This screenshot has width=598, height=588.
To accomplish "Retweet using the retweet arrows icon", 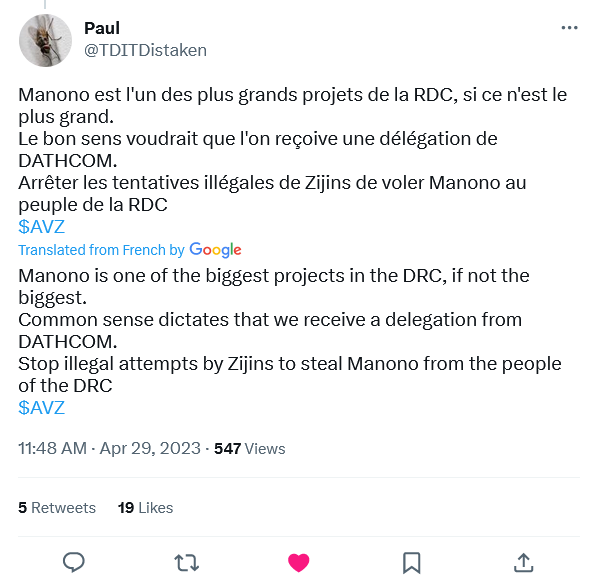I will point(186,563).
